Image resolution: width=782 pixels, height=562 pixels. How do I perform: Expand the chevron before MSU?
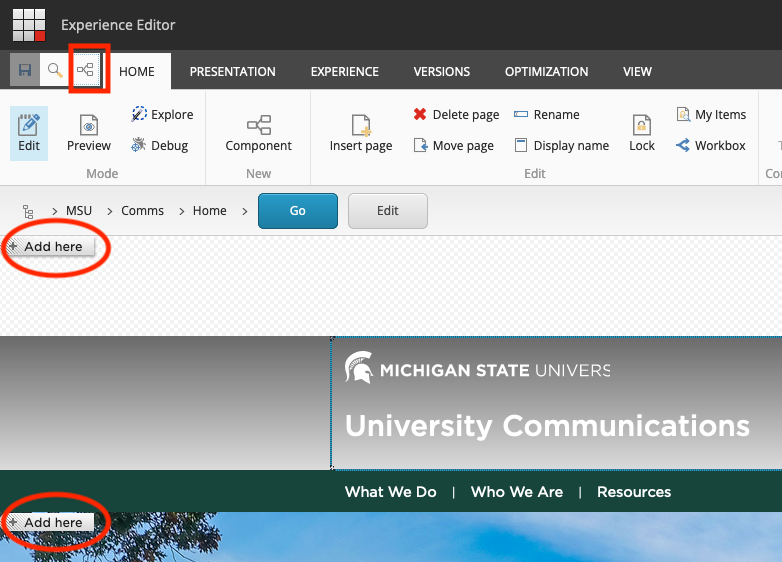click(x=54, y=211)
